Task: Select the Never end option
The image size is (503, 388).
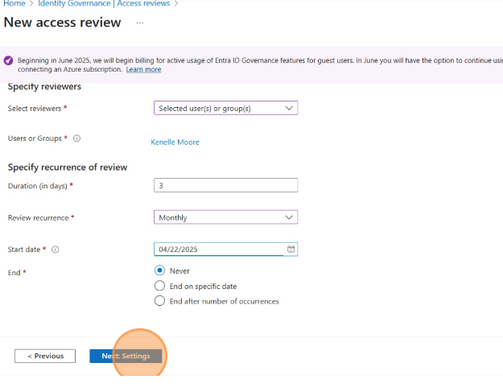Action: point(160,270)
